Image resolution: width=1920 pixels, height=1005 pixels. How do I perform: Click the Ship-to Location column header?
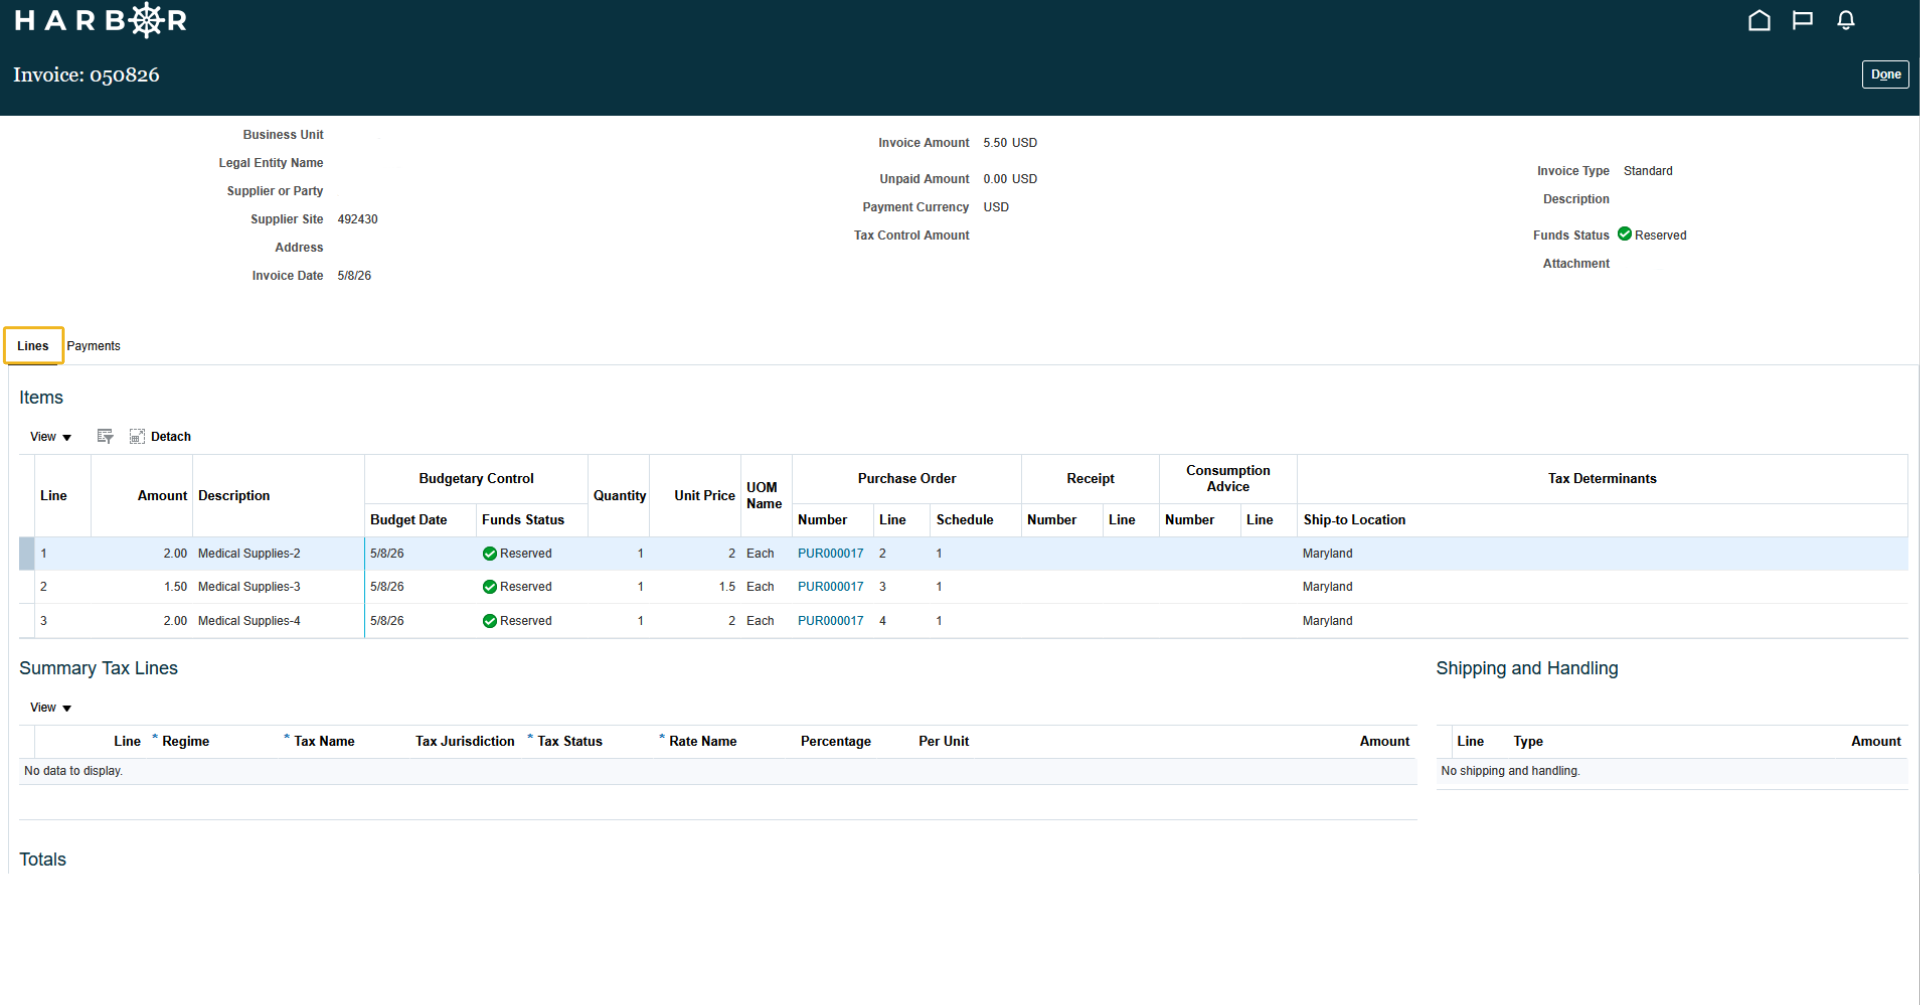pyautogui.click(x=1354, y=520)
